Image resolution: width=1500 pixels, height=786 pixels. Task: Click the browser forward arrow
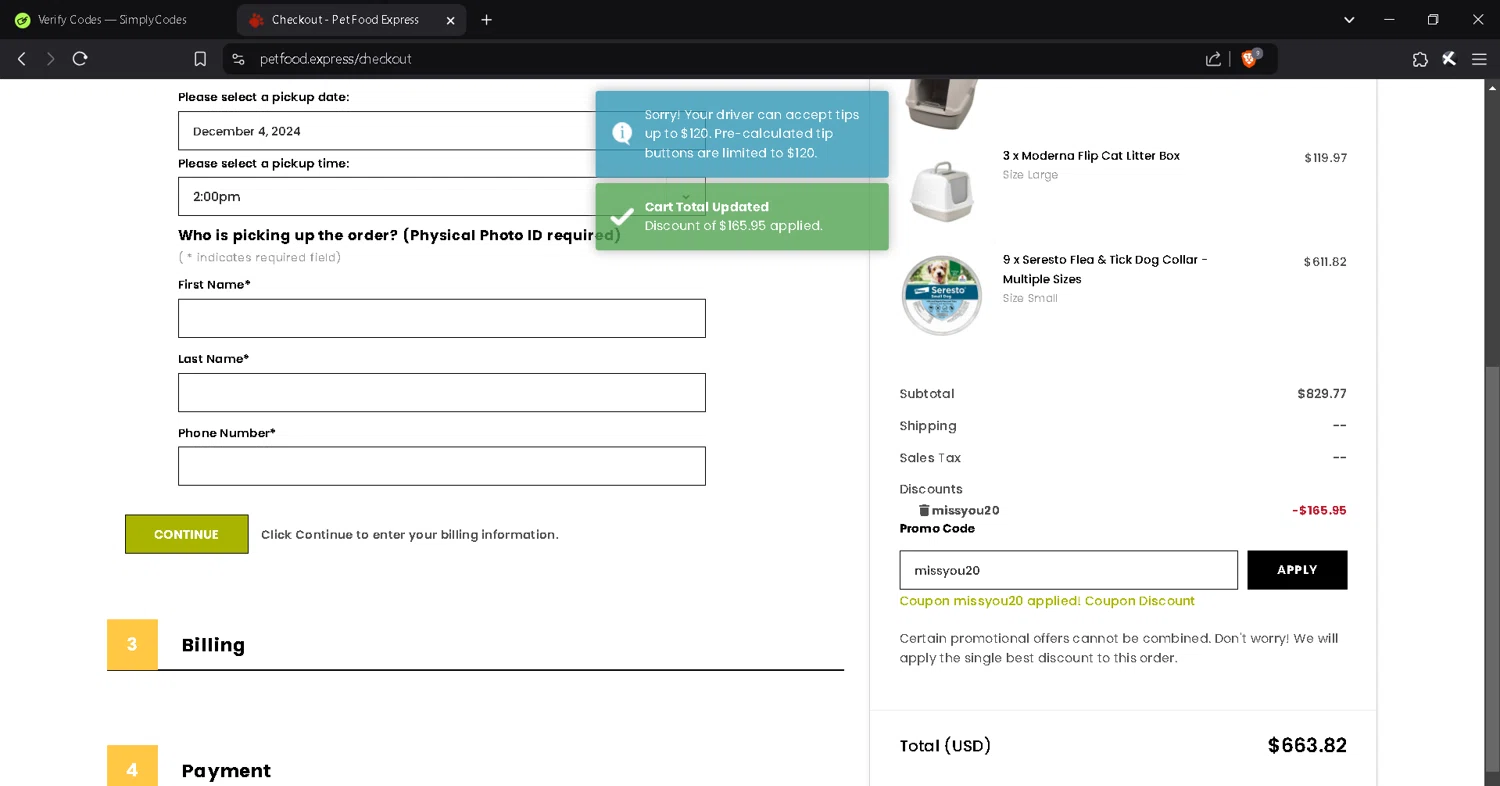[50, 59]
